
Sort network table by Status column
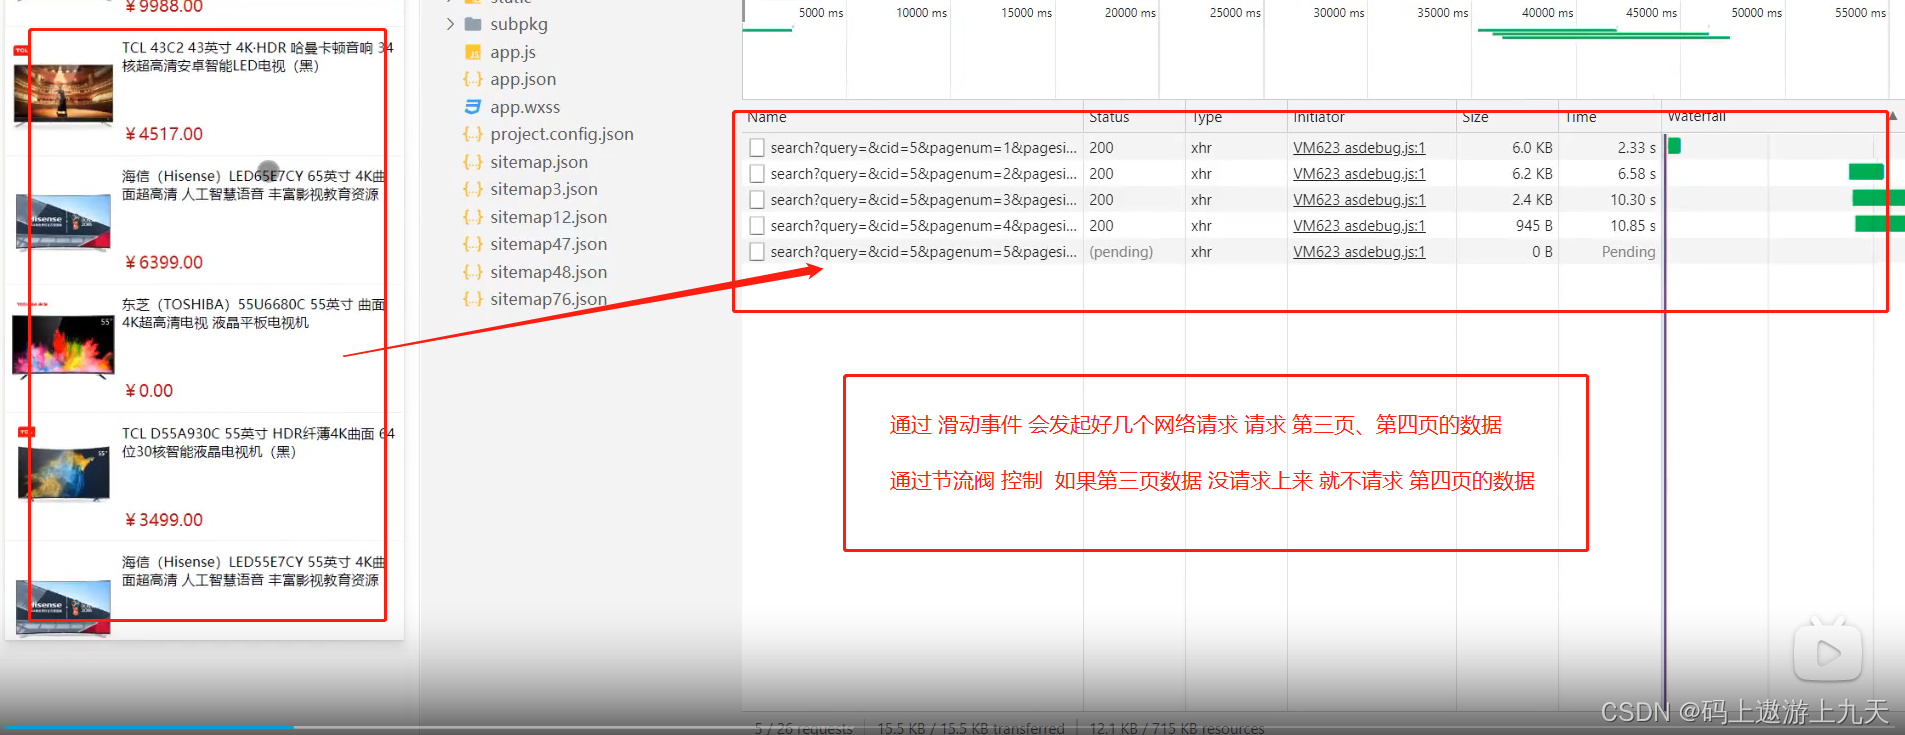(1135, 118)
